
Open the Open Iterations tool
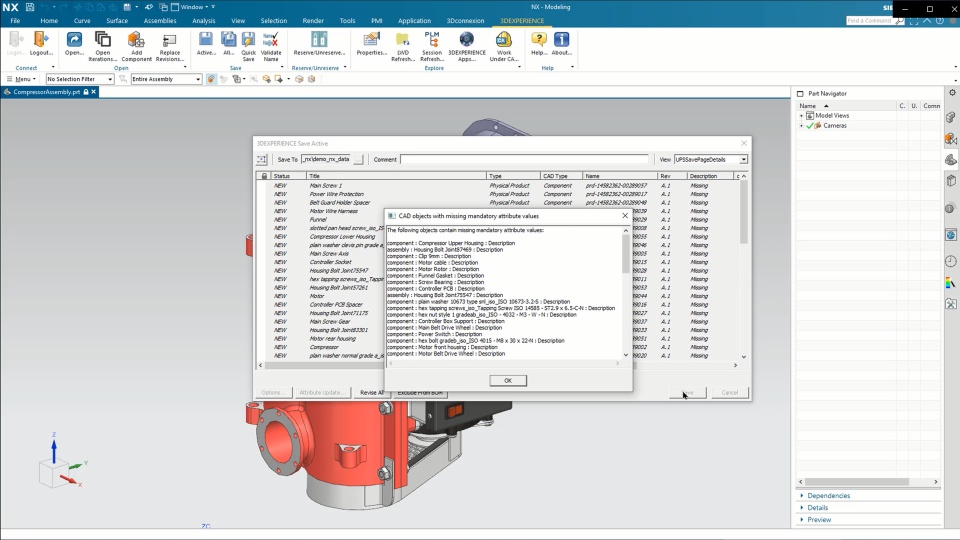point(103,46)
